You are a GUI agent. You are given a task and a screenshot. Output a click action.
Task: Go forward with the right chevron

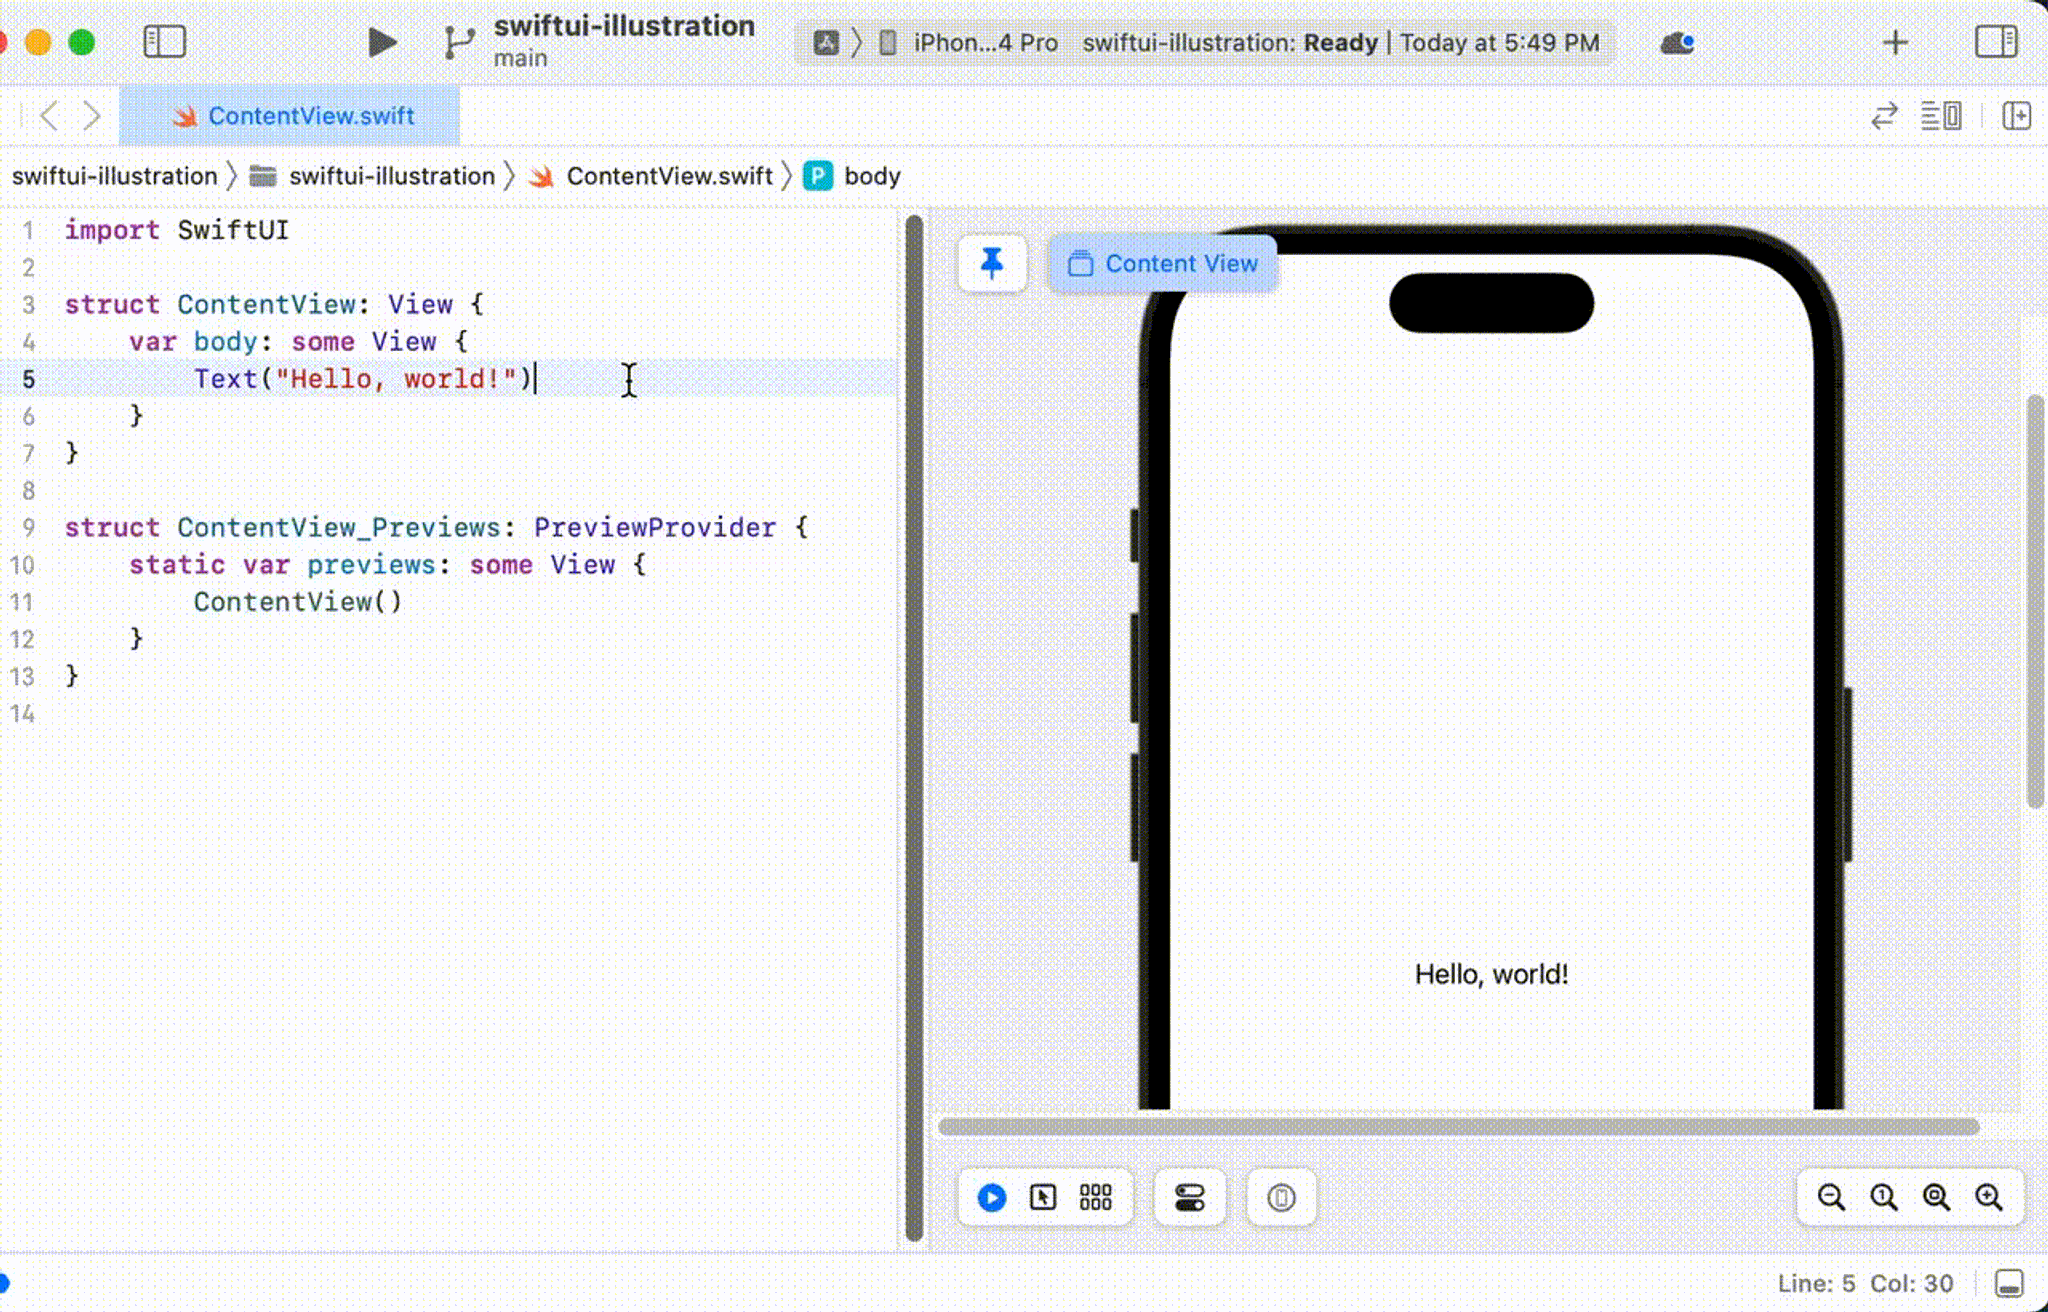point(91,116)
